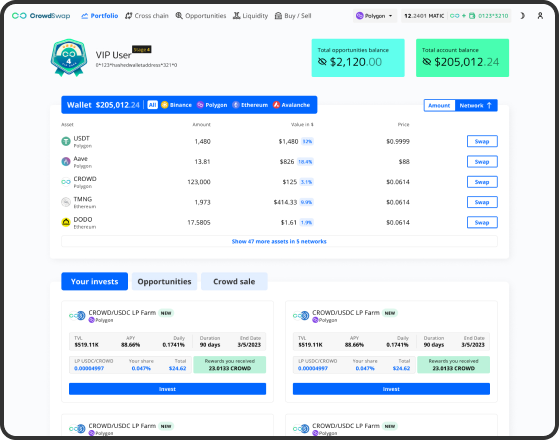Click right card CROWD/USDC pair icon
This screenshot has width=559, height=440.
(301, 316)
